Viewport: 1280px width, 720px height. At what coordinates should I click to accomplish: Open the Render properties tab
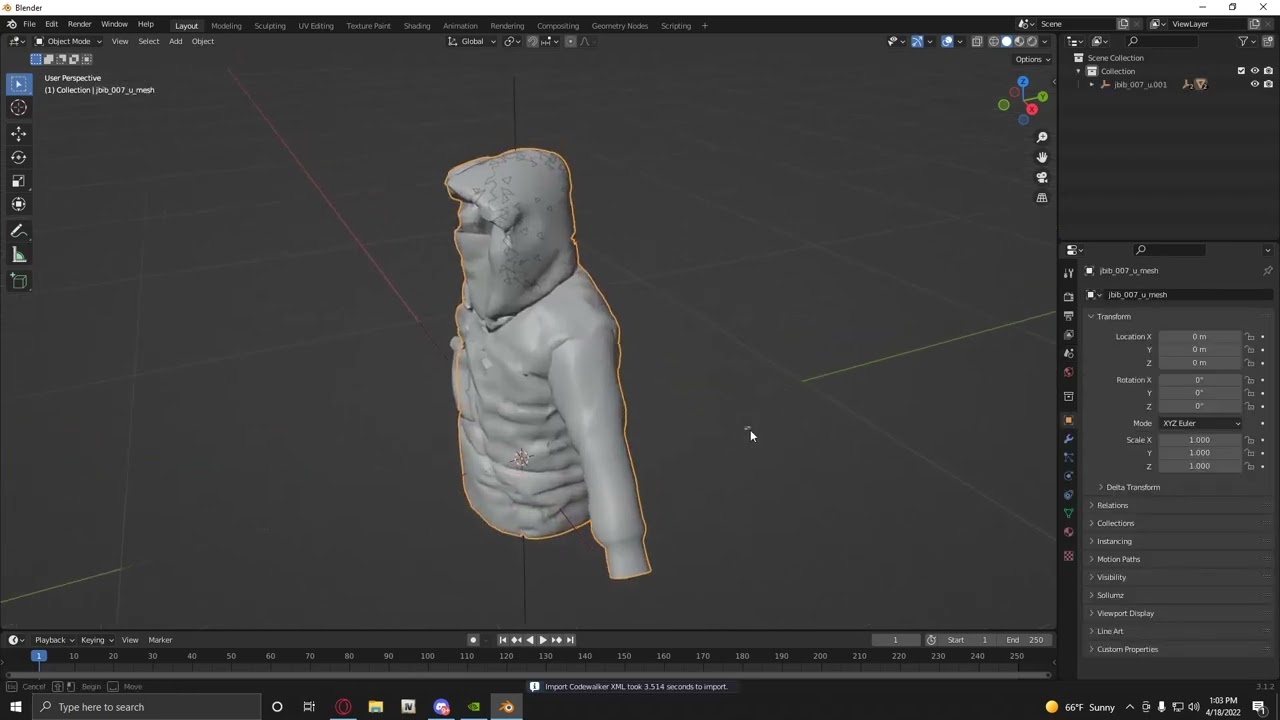pyautogui.click(x=1068, y=297)
